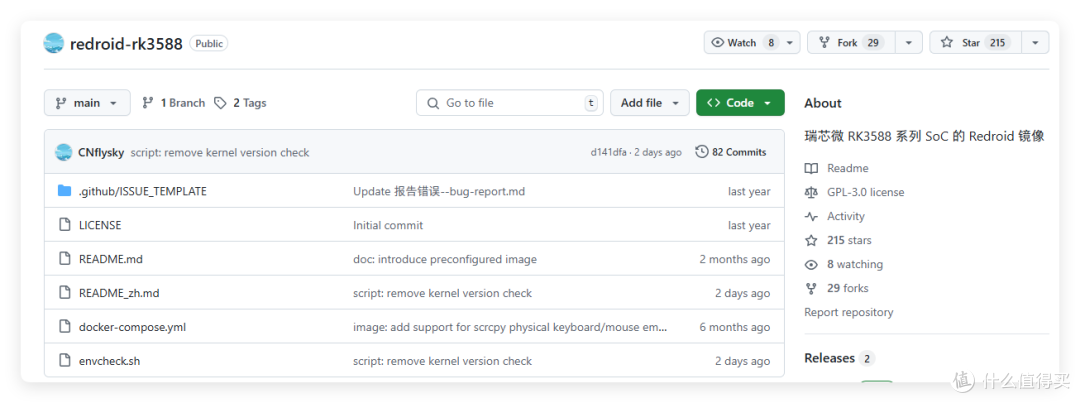1080x403 pixels.
Task: Open the .github/ISSUE_TEMPLATE folder icon
Action: [65, 191]
